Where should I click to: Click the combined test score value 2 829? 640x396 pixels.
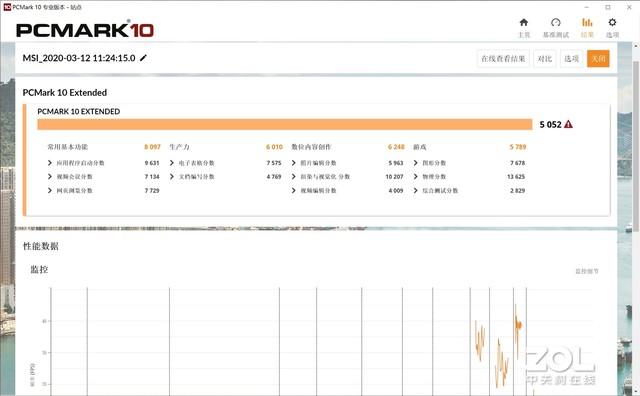(x=518, y=191)
